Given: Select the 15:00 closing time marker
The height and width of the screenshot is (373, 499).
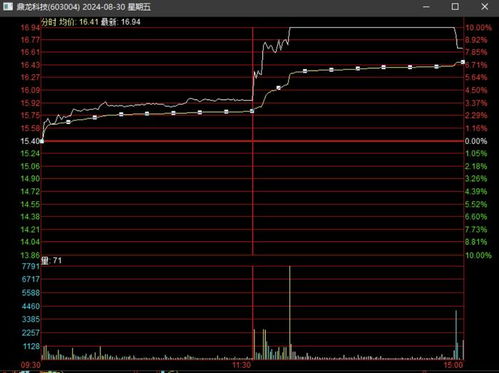Looking at the screenshot, I should [453, 365].
